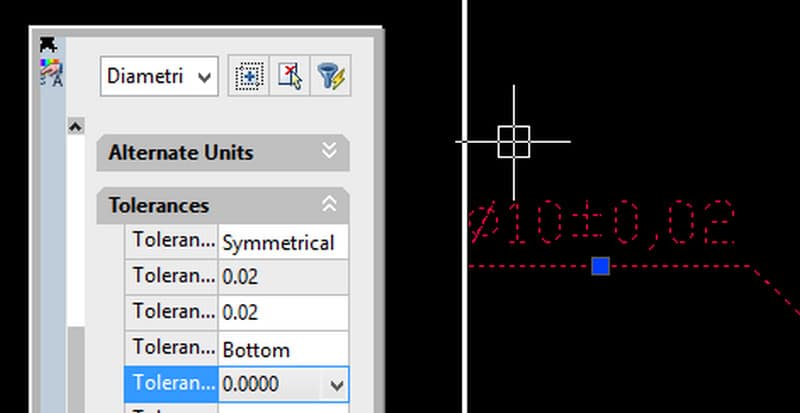Click the properties palette color icon

pyautogui.click(x=51, y=72)
